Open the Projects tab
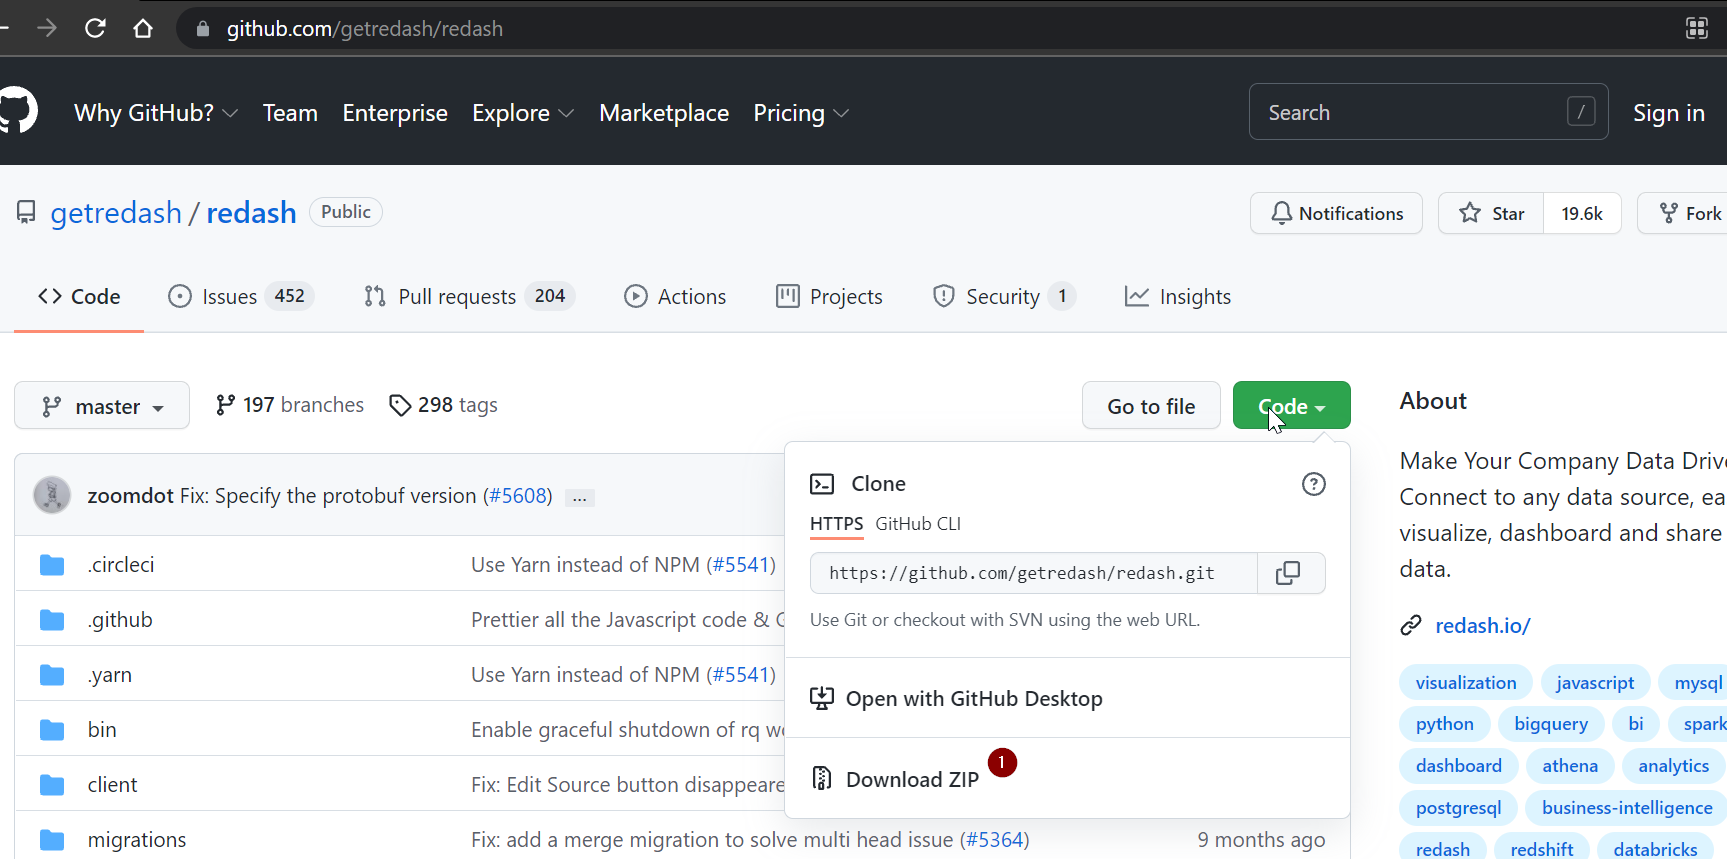Screen dimensions: 1727x859 [829, 297]
